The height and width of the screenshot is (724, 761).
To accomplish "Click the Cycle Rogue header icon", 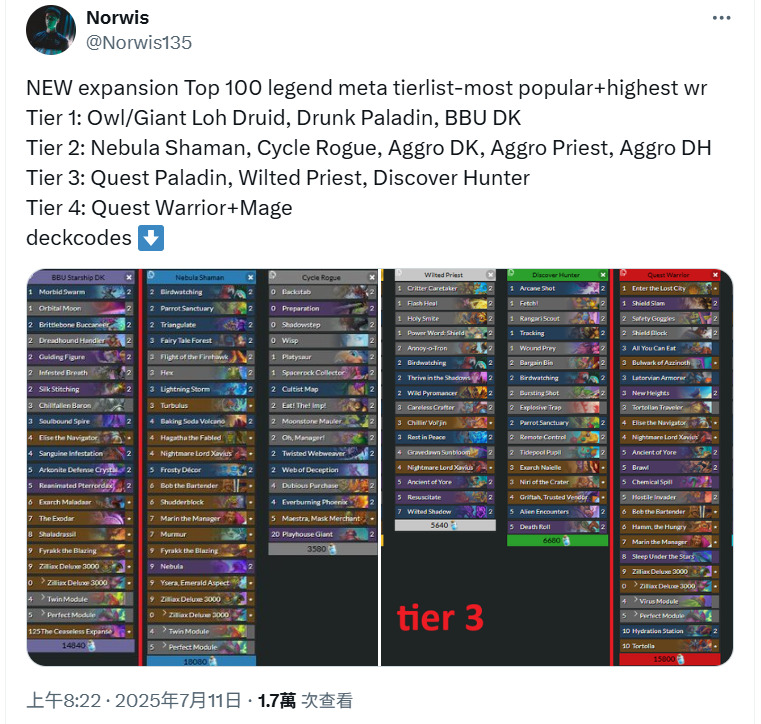I will [x=273, y=275].
